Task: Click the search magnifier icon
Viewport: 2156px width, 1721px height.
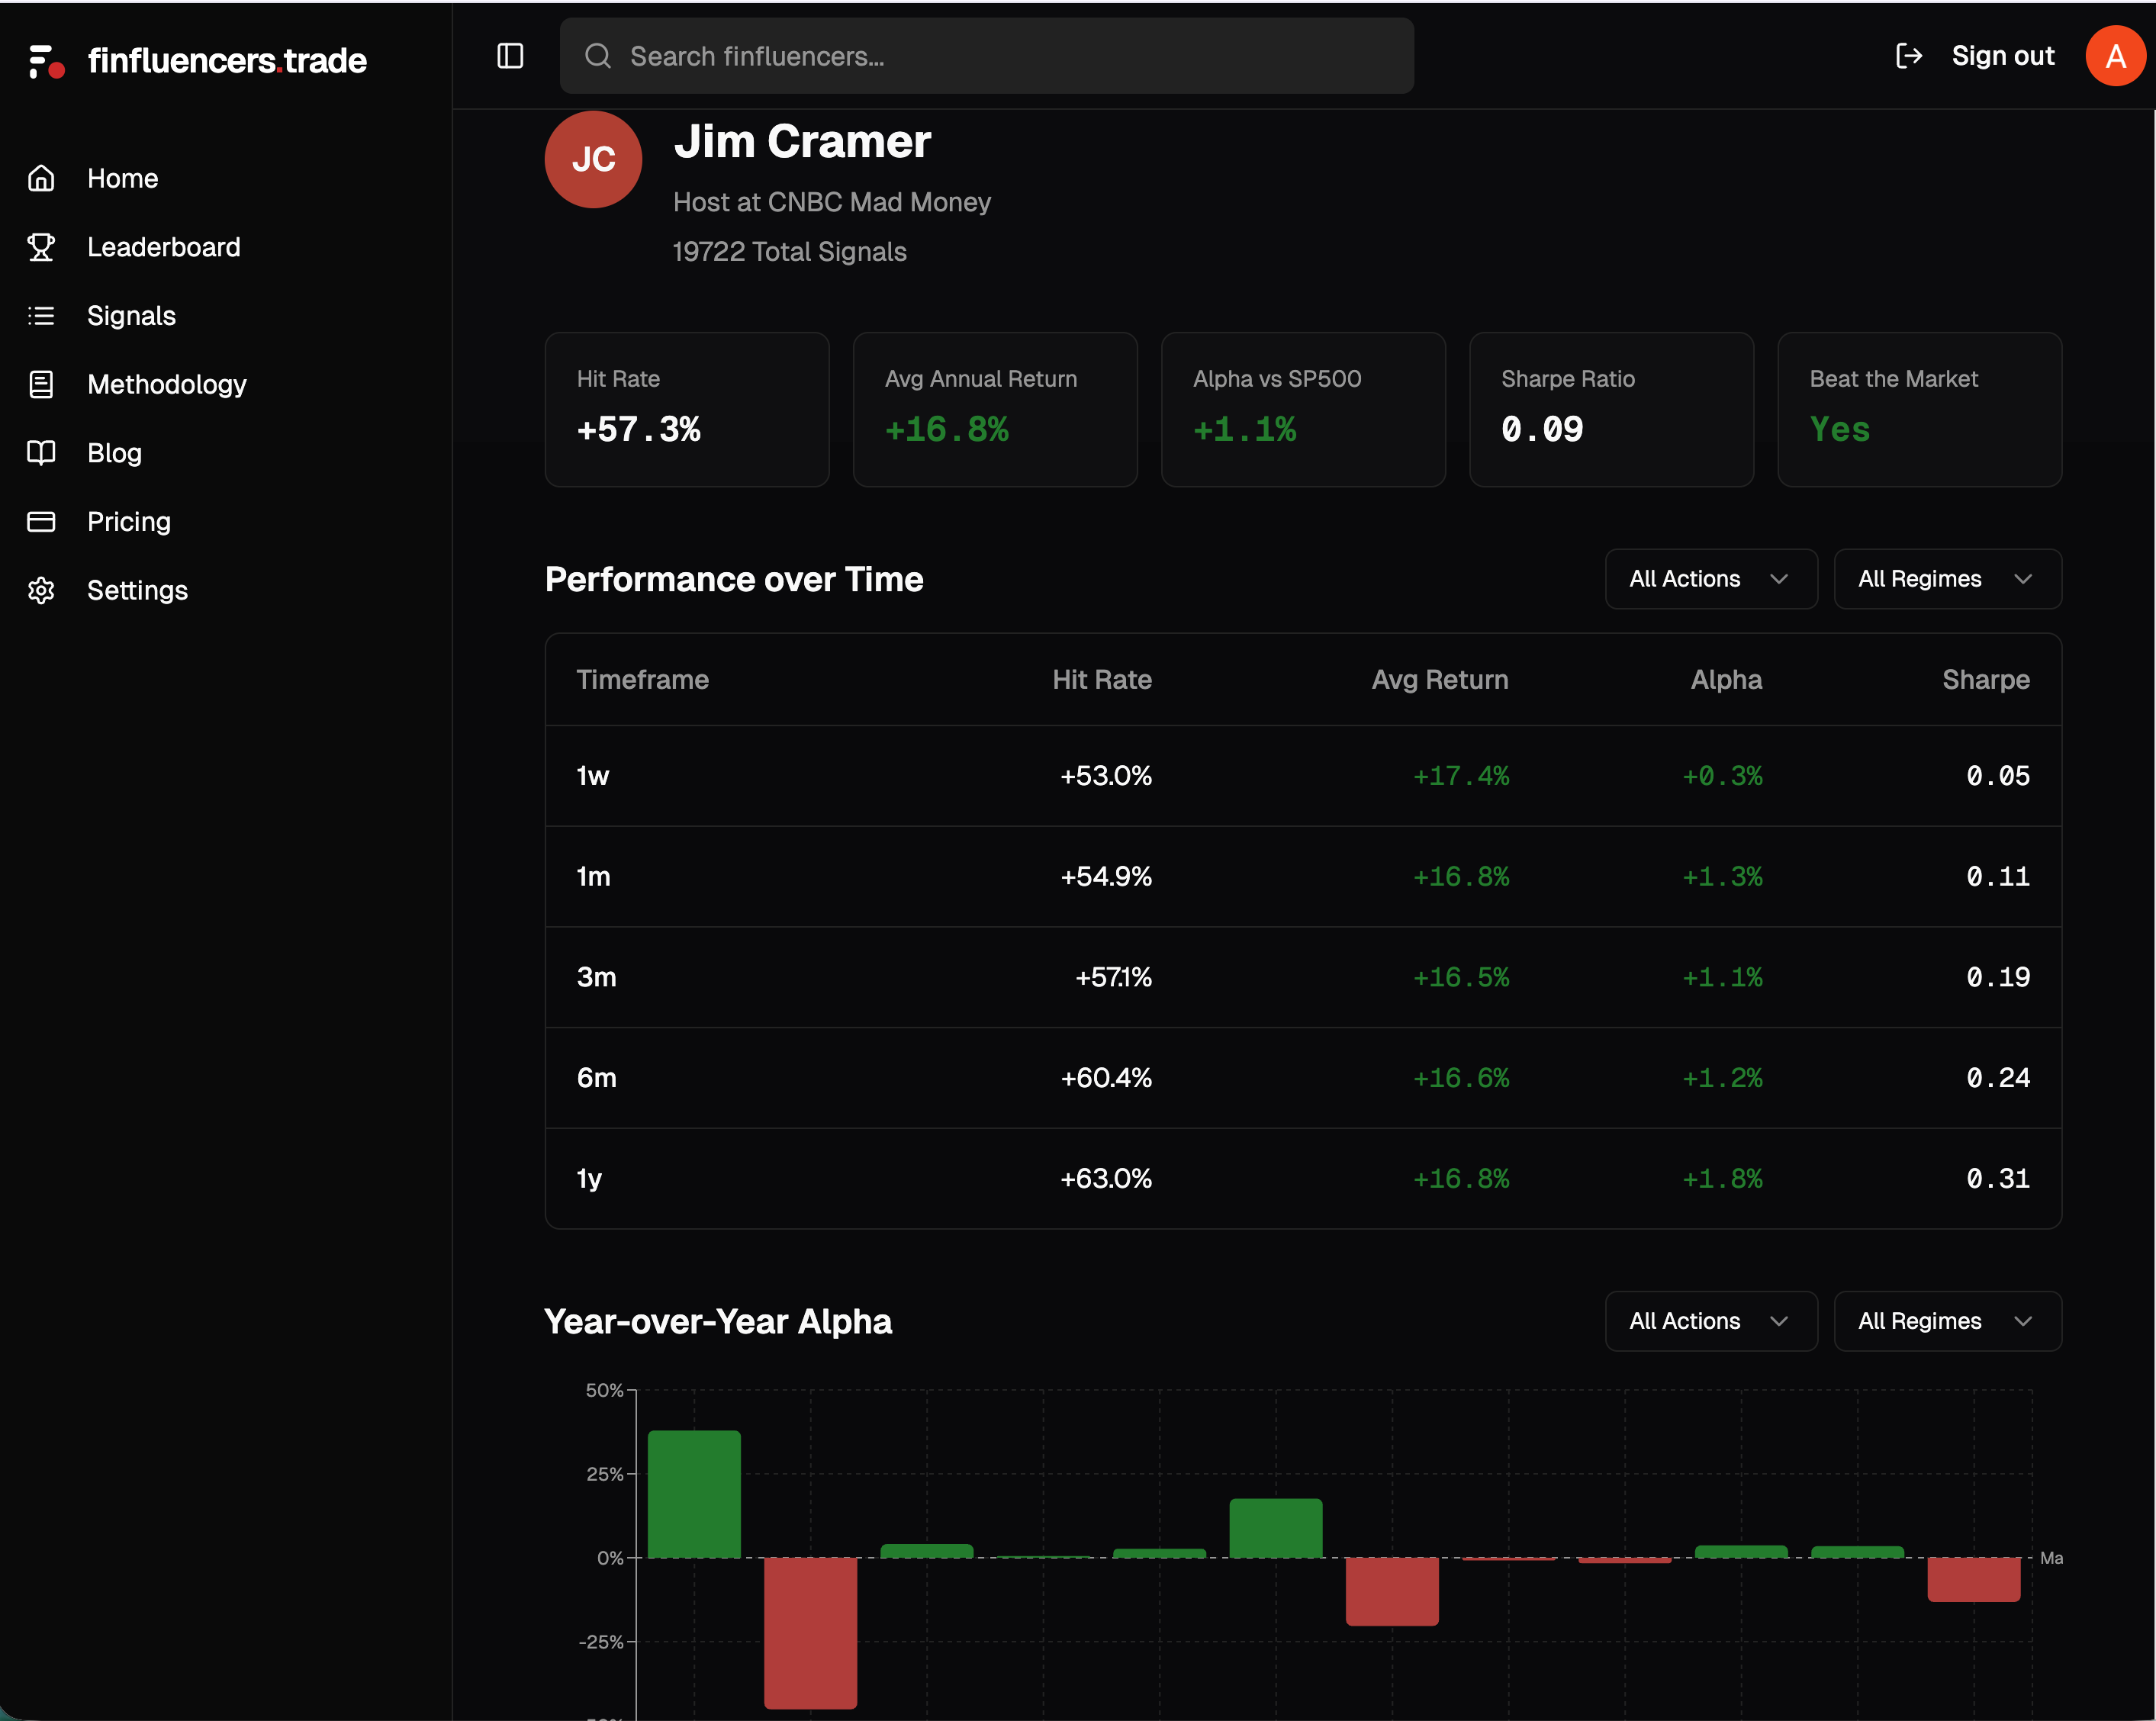Action: pyautogui.click(x=597, y=56)
